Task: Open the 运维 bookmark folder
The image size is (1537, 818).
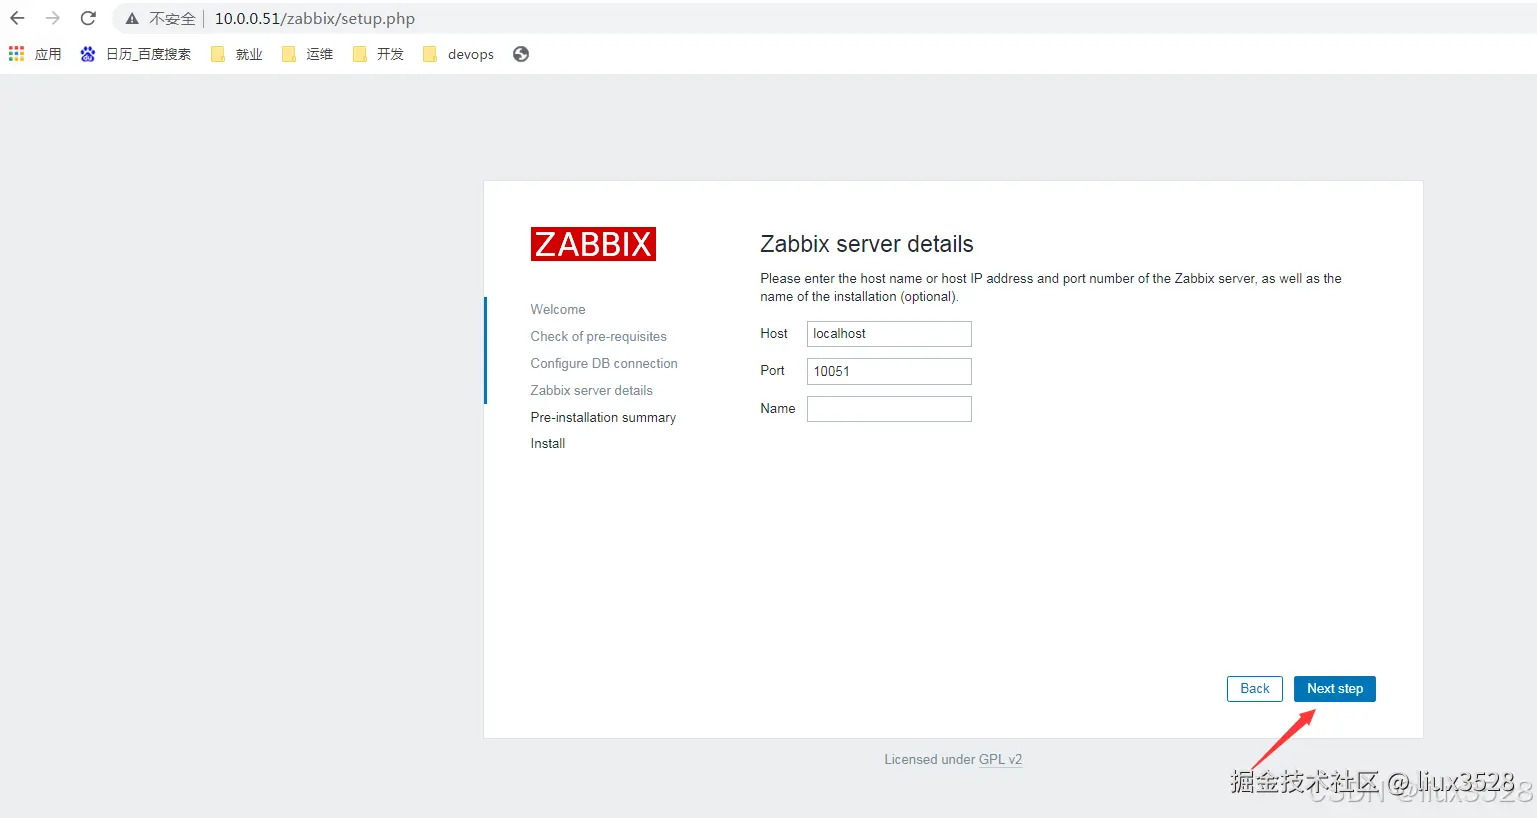Action: (307, 54)
